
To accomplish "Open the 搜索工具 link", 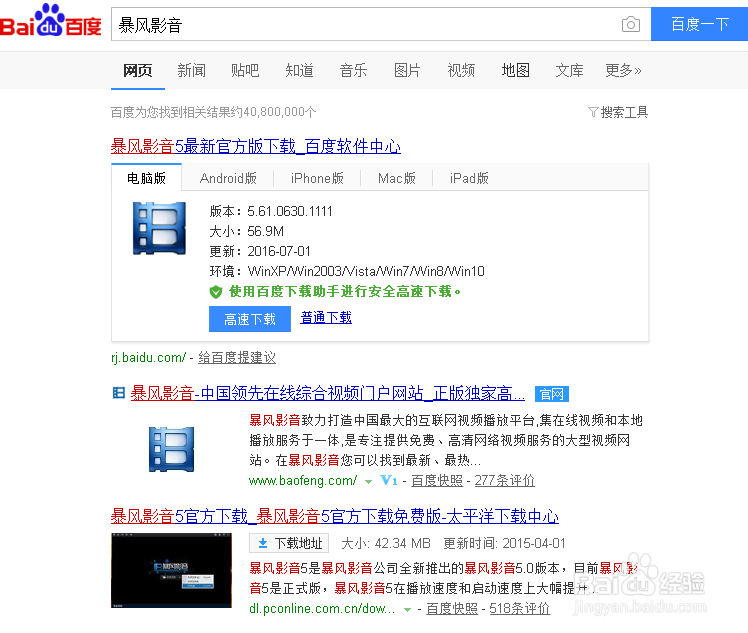I will [624, 112].
